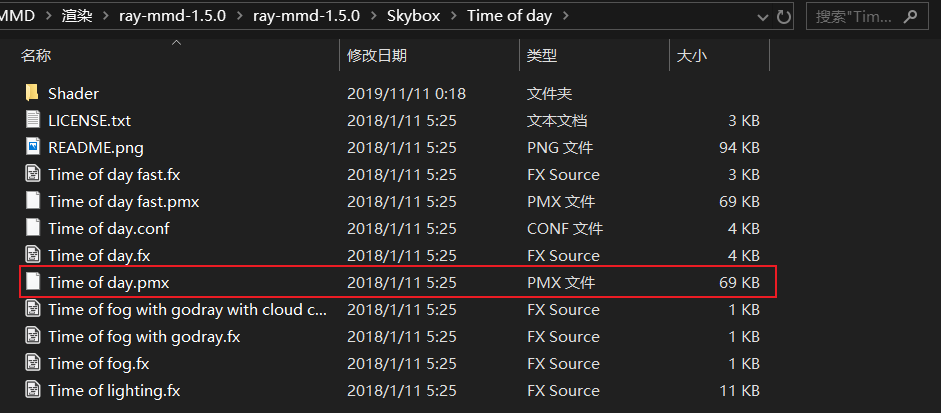
Task: Select the Time of lighting.fx file icon
Action: pos(32,390)
